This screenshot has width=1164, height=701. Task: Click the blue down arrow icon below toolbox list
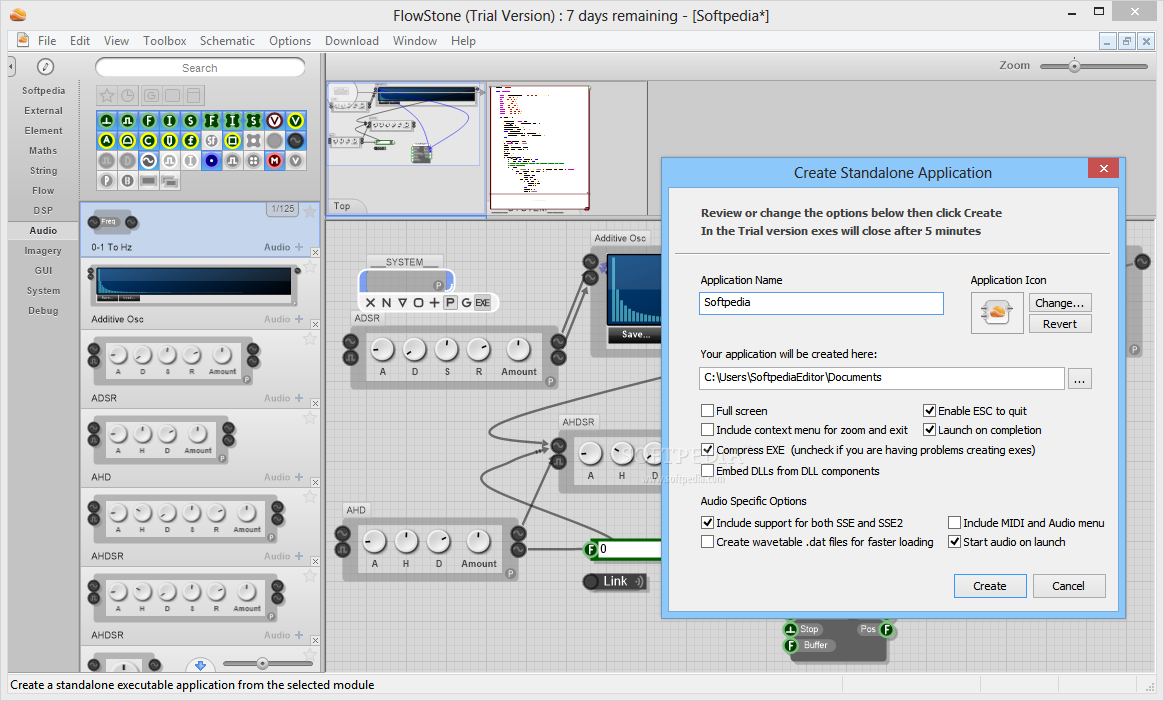[x=200, y=665]
